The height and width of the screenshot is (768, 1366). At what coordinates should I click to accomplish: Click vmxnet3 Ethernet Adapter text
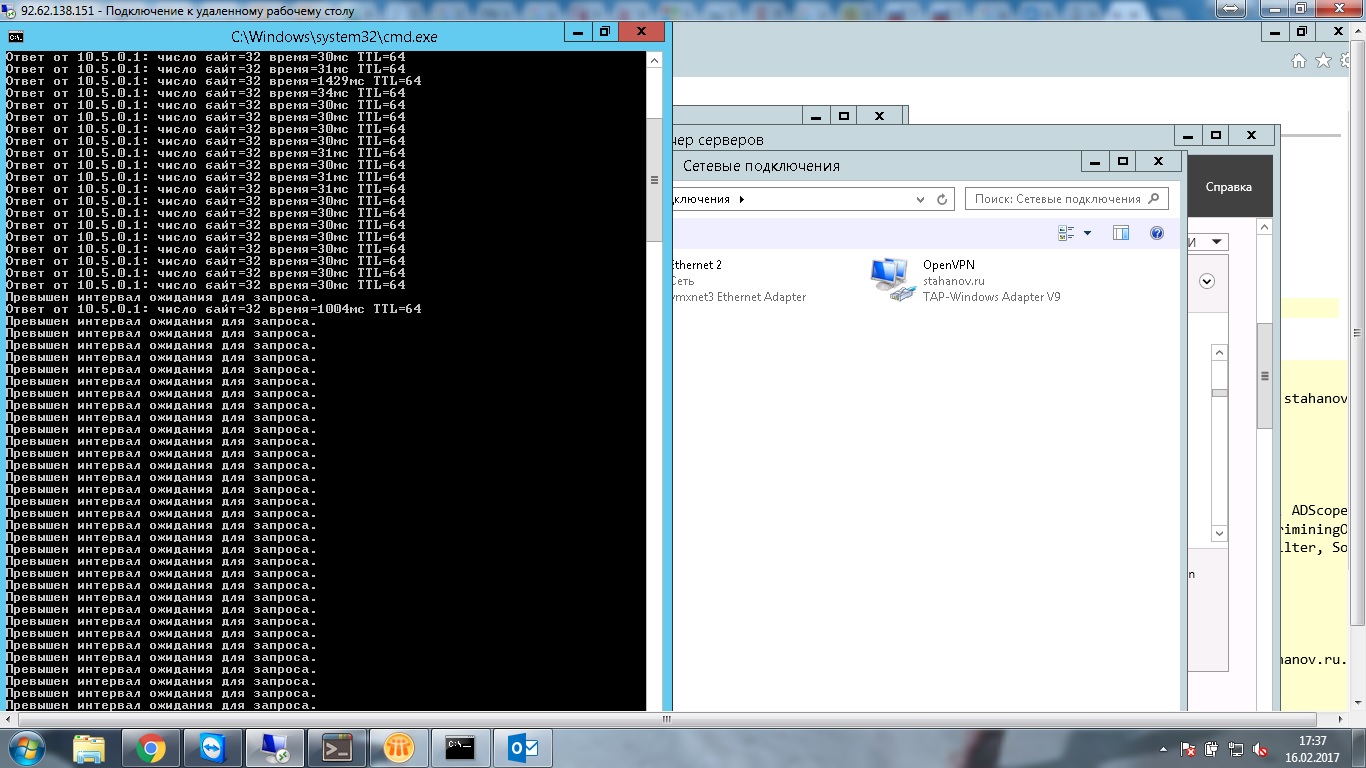(740, 297)
